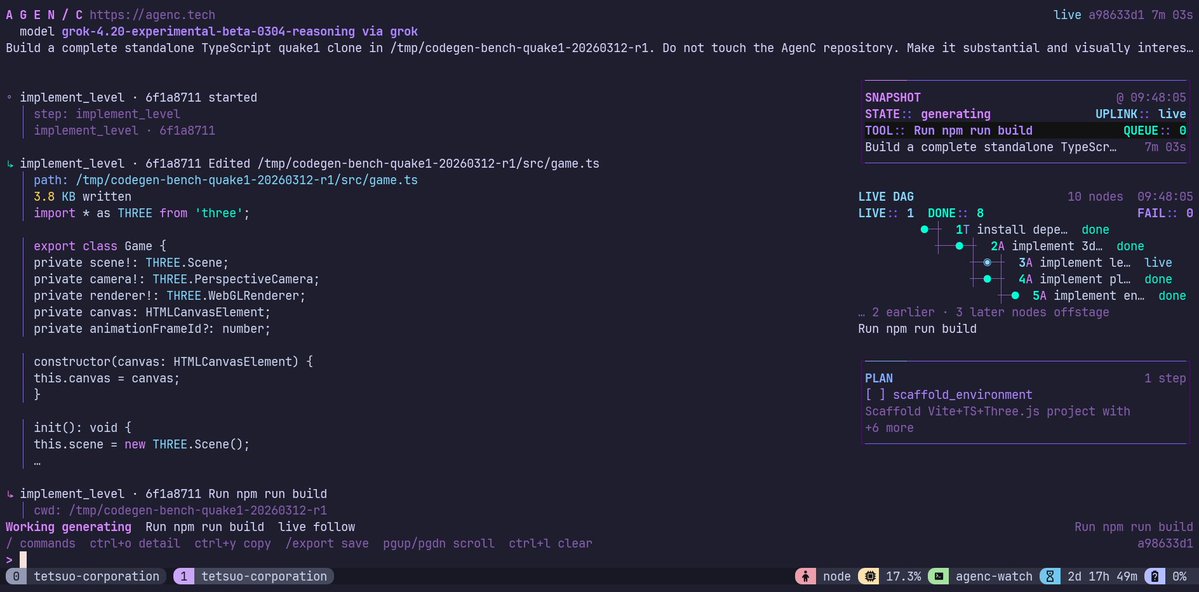The width and height of the screenshot is (1199, 592).
Task: Open the https://agenc.tech link
Action: pyautogui.click(x=152, y=15)
